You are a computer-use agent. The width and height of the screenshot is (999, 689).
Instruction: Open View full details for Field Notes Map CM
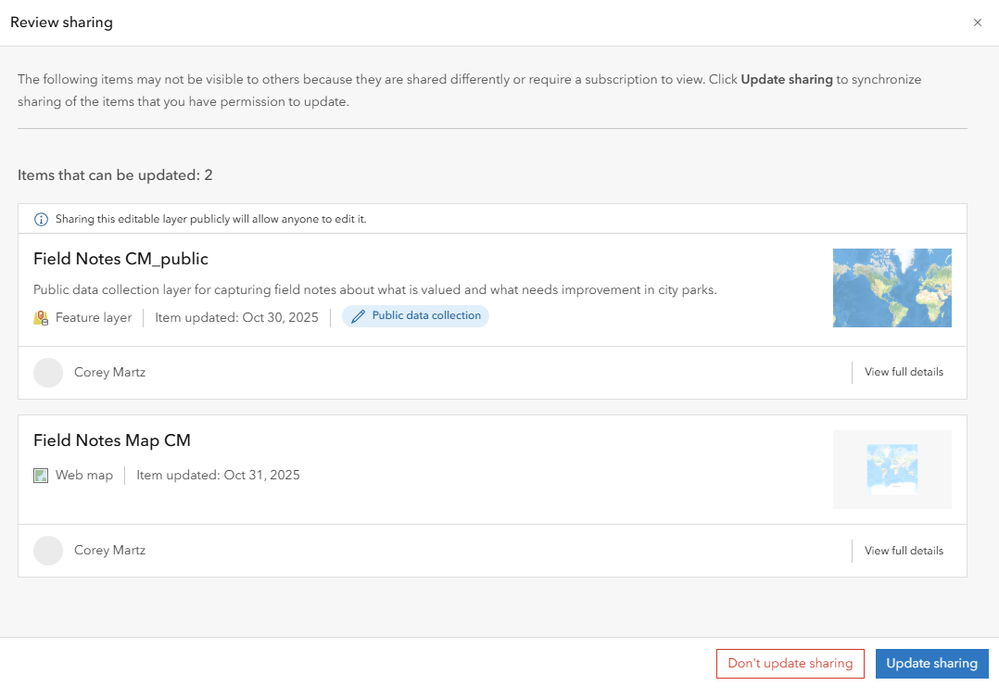click(903, 550)
